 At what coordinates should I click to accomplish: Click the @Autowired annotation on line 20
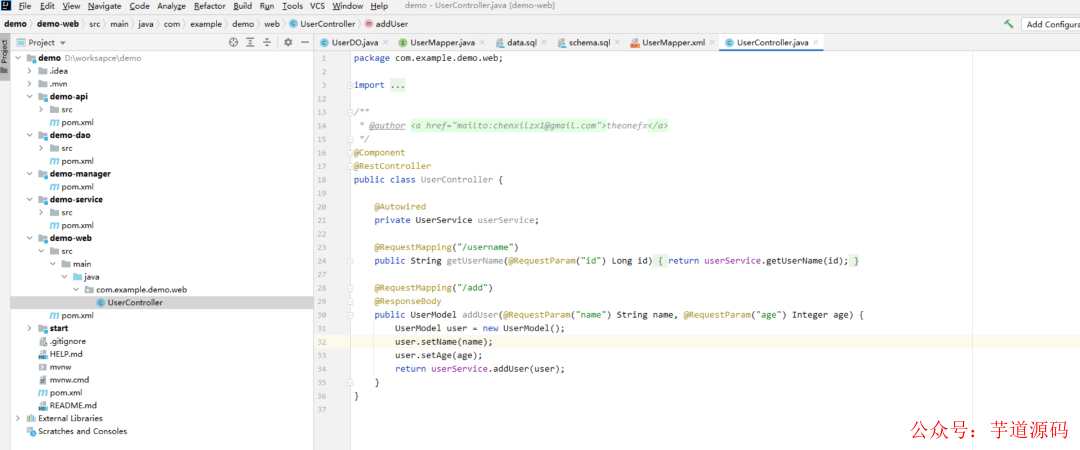(399, 207)
